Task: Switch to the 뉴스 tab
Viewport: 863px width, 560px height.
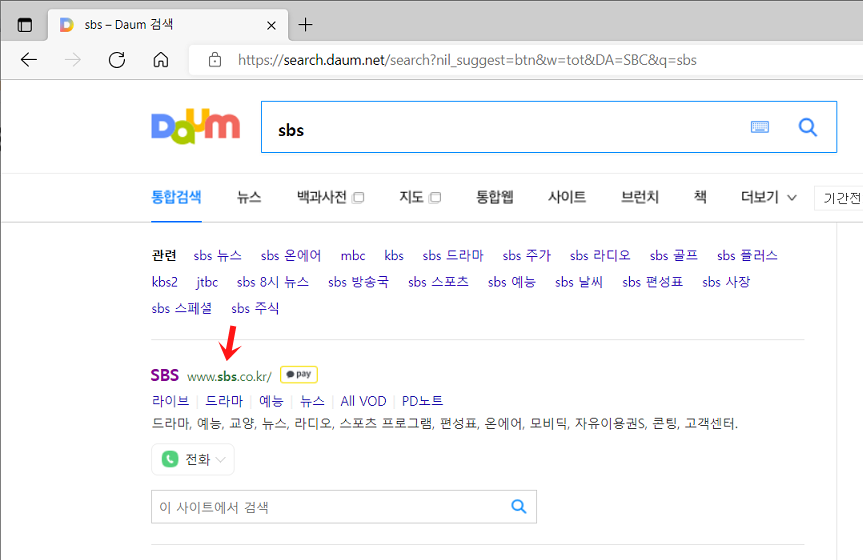Action: tap(249, 197)
